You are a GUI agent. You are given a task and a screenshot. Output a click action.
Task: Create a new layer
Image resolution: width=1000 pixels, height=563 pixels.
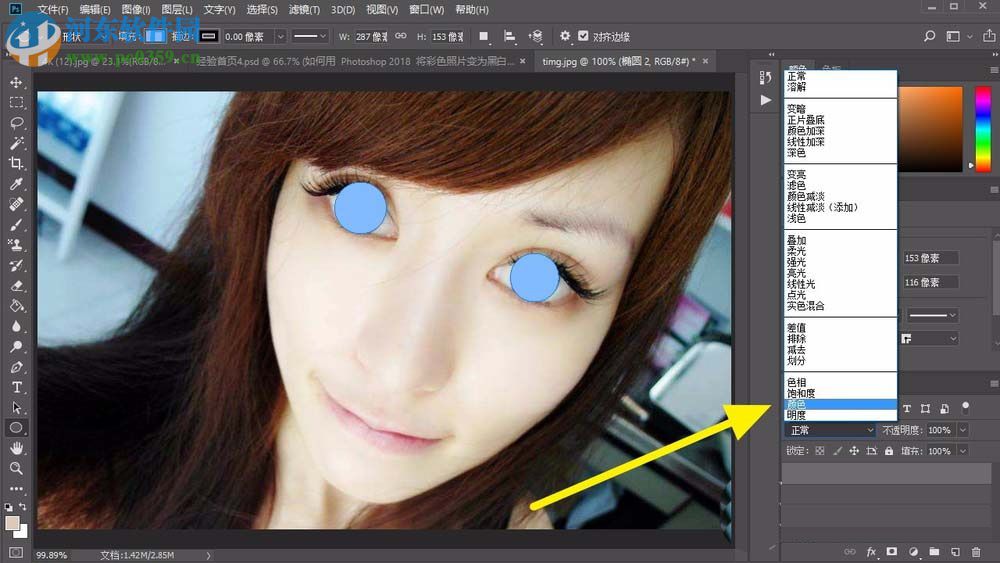[955, 552]
